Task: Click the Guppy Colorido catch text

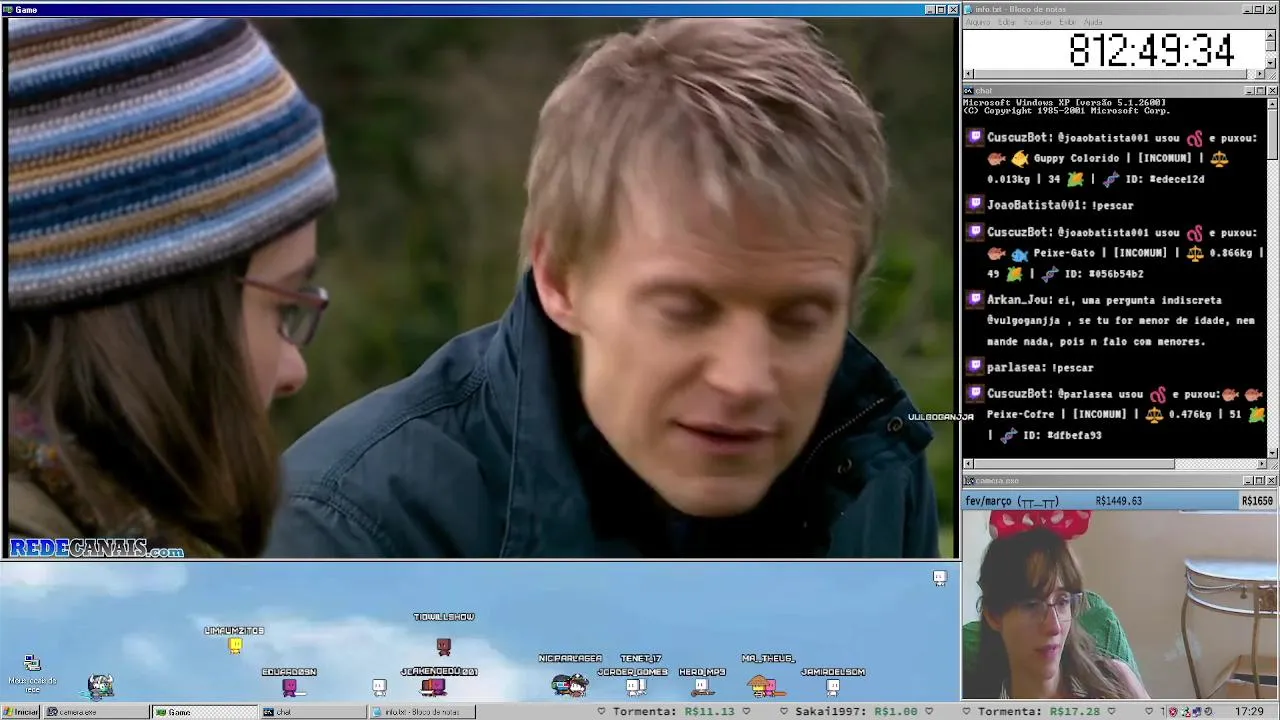Action: [x=1076, y=158]
